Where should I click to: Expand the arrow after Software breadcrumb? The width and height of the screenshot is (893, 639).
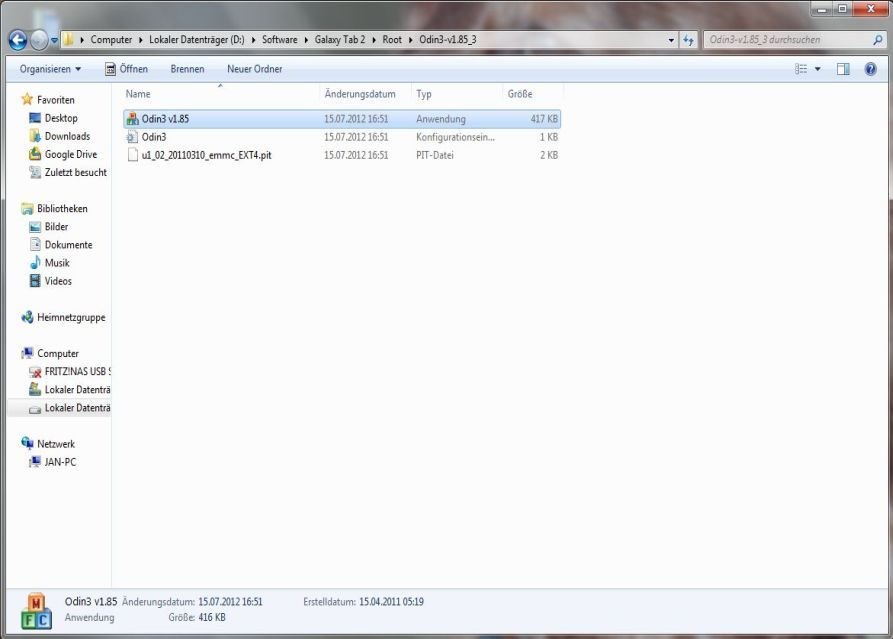306,40
